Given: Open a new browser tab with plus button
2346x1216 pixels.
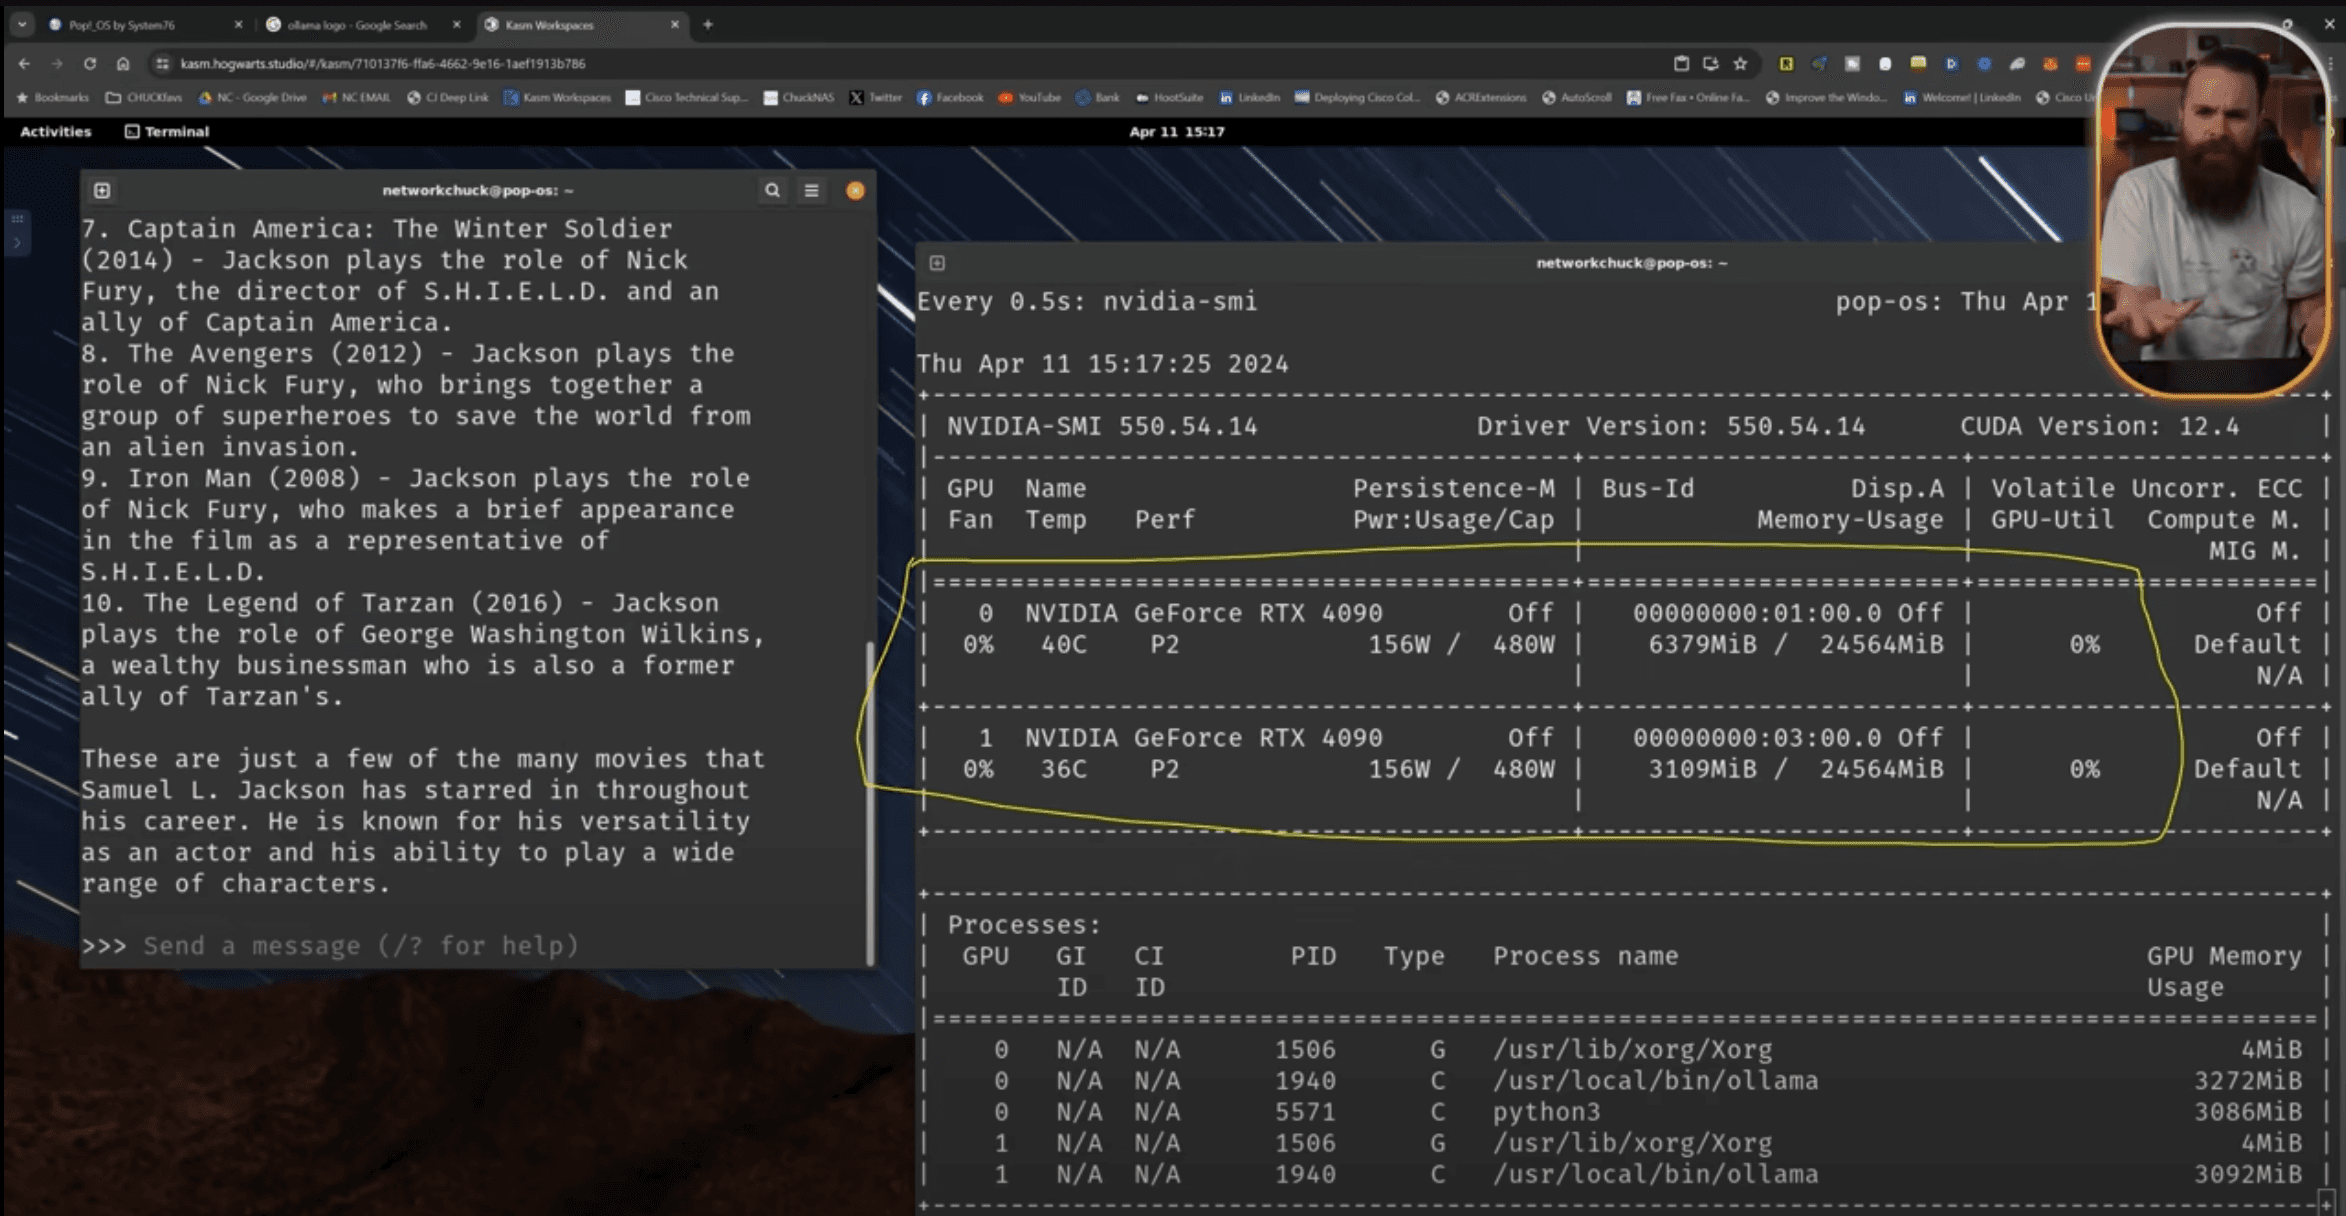Looking at the screenshot, I should tap(708, 24).
